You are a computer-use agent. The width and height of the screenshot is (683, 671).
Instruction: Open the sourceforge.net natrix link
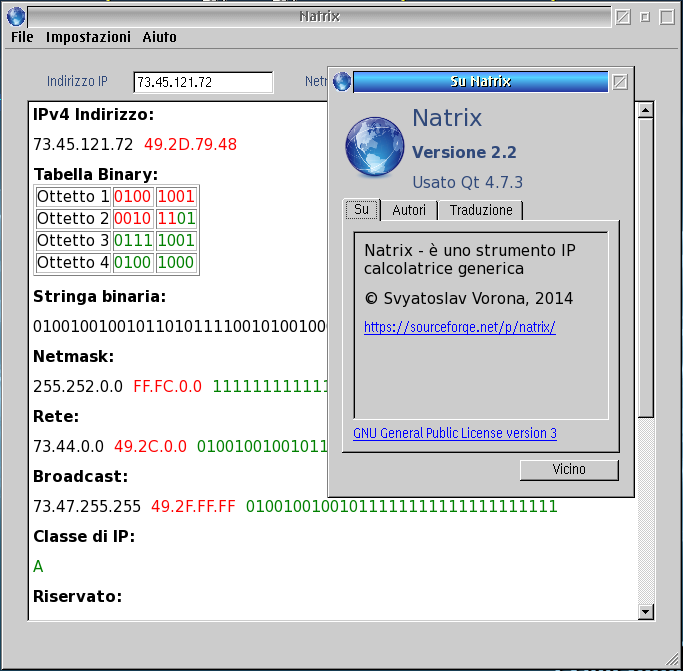click(x=460, y=327)
